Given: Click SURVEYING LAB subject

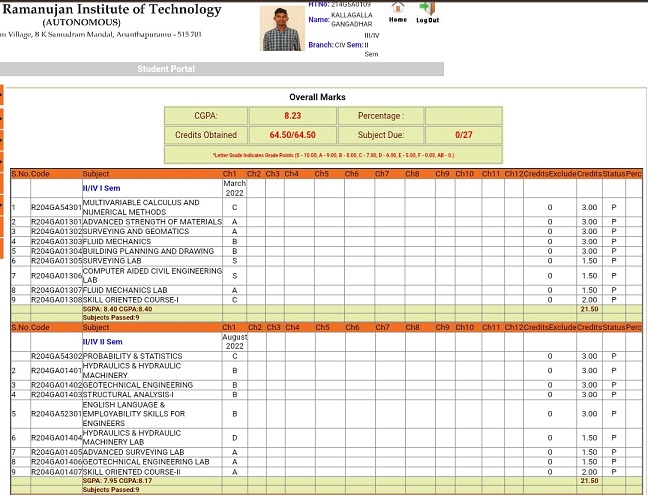Looking at the screenshot, I should coord(112,261).
